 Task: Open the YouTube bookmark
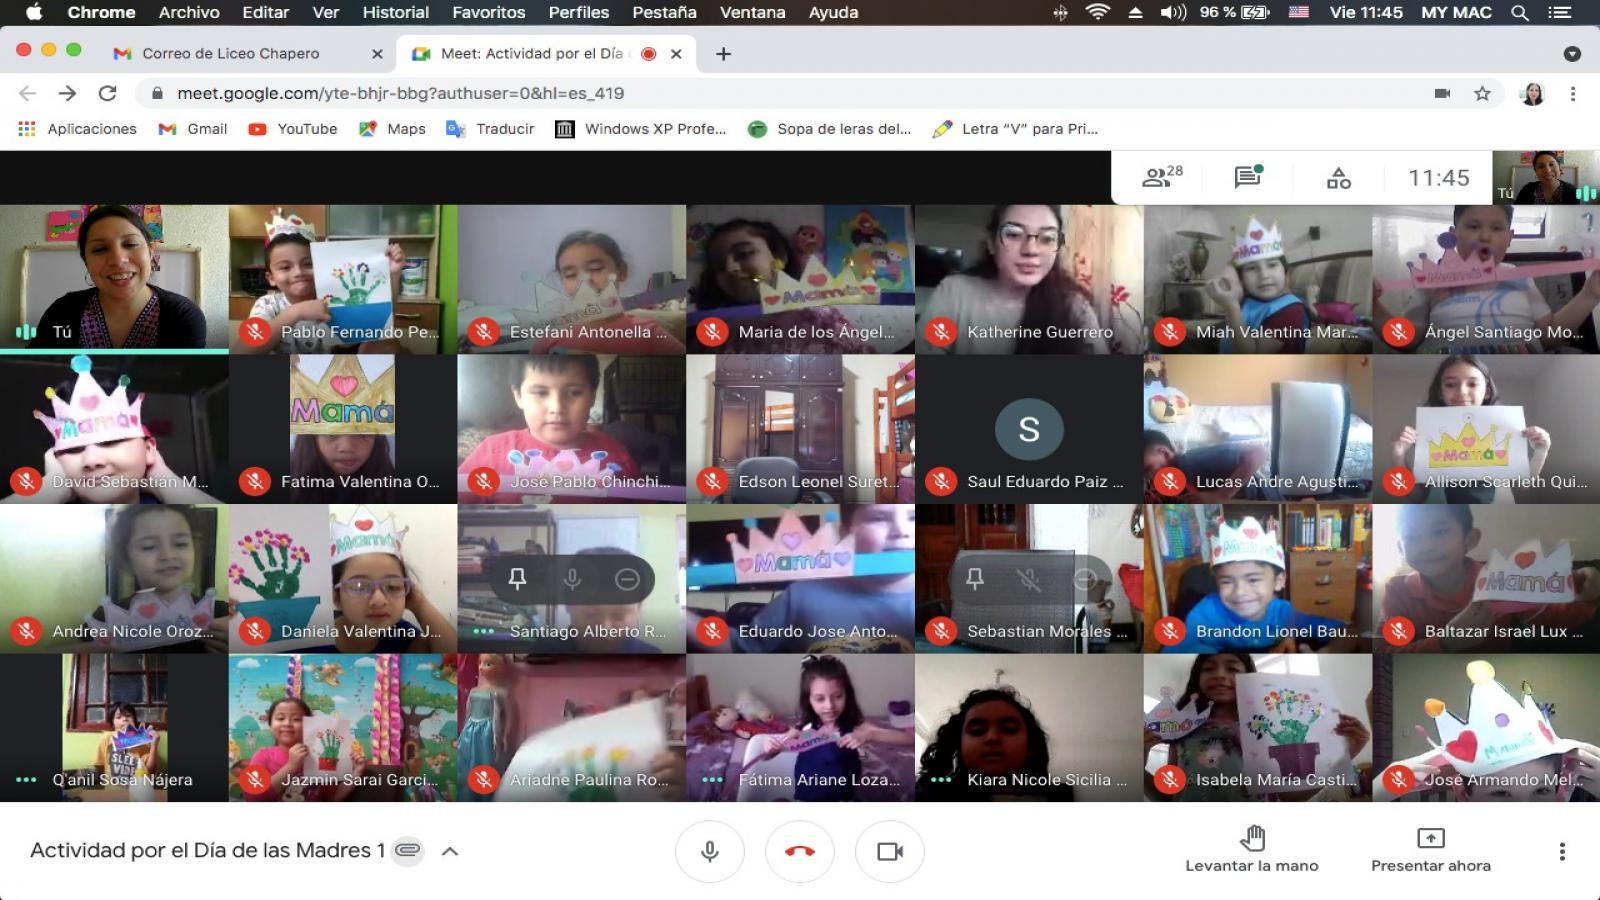293,129
